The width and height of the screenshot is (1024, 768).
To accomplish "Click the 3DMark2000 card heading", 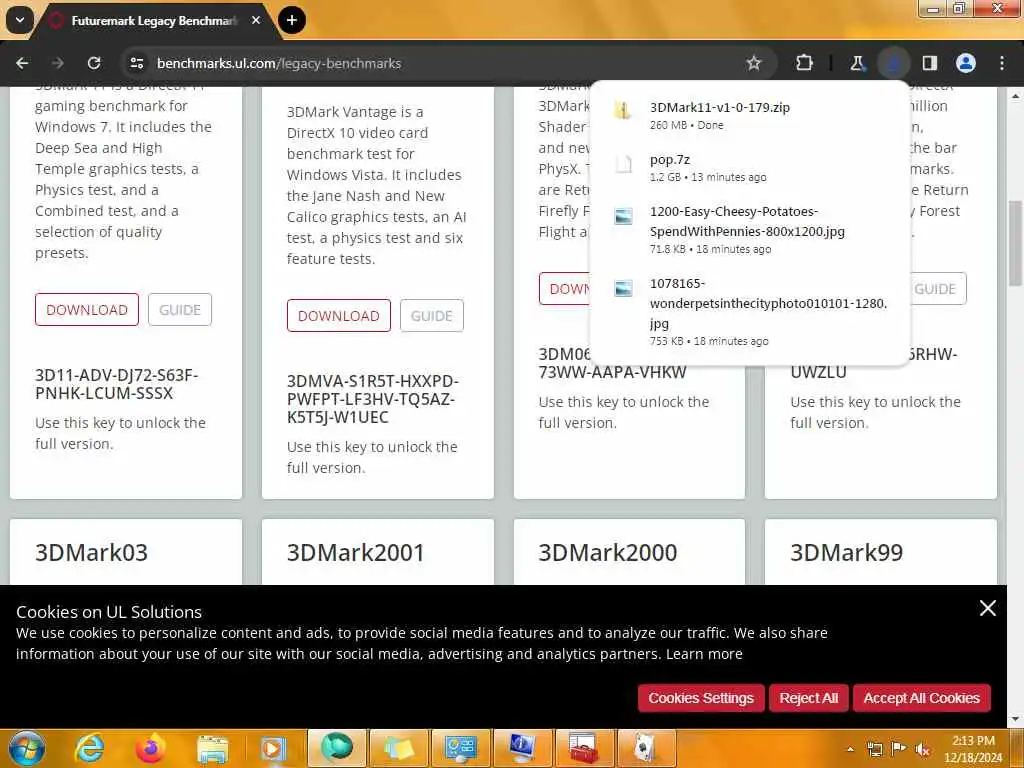I will [607, 552].
